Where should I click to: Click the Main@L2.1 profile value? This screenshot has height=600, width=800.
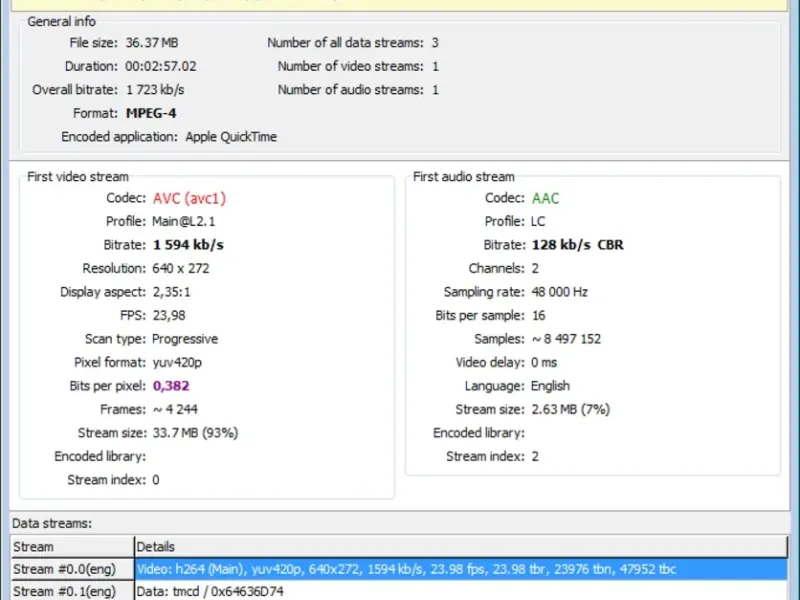coord(185,222)
